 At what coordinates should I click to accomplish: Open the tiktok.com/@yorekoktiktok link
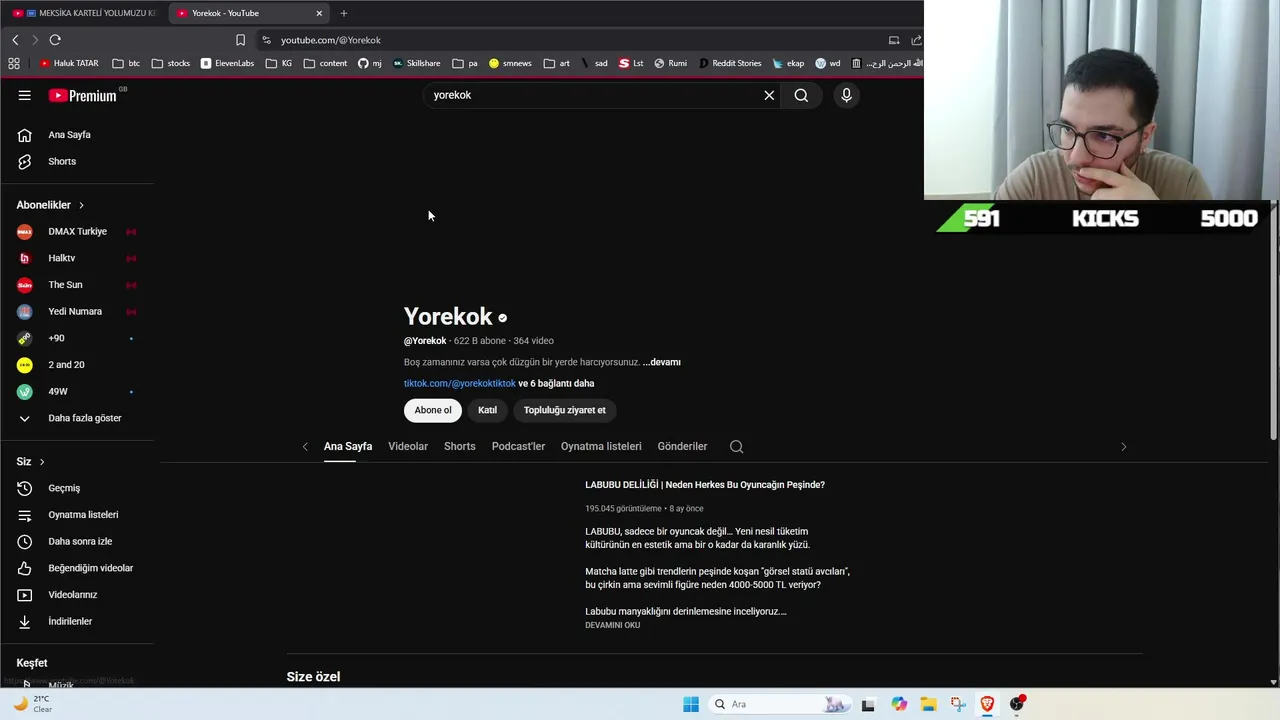pyautogui.click(x=460, y=383)
